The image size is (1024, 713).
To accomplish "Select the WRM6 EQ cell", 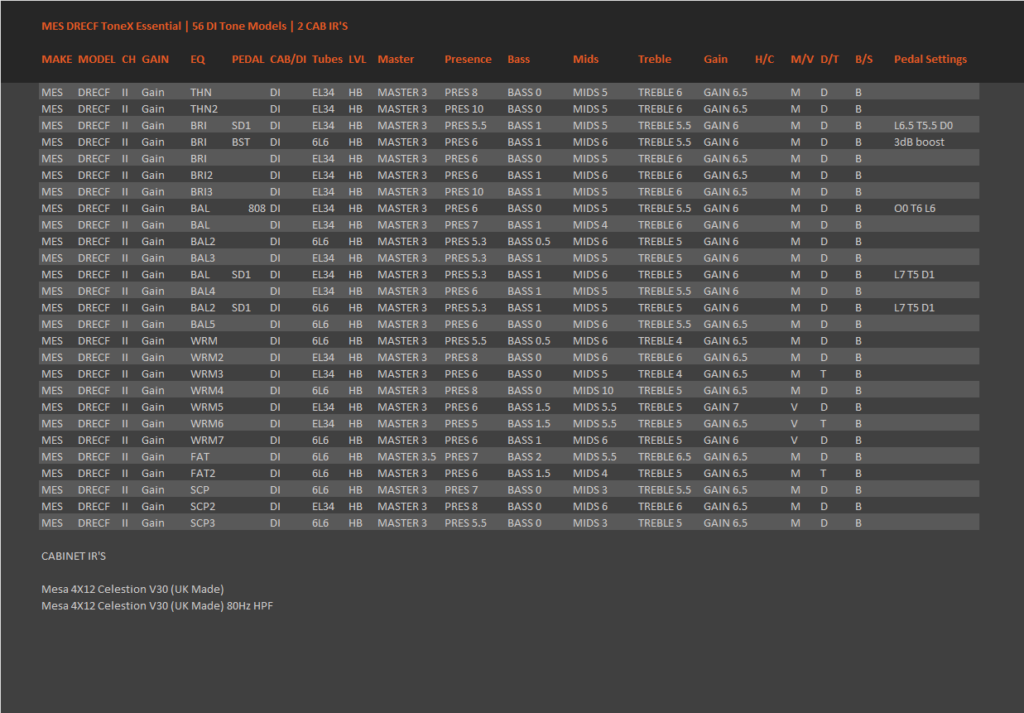I will click(x=206, y=424).
